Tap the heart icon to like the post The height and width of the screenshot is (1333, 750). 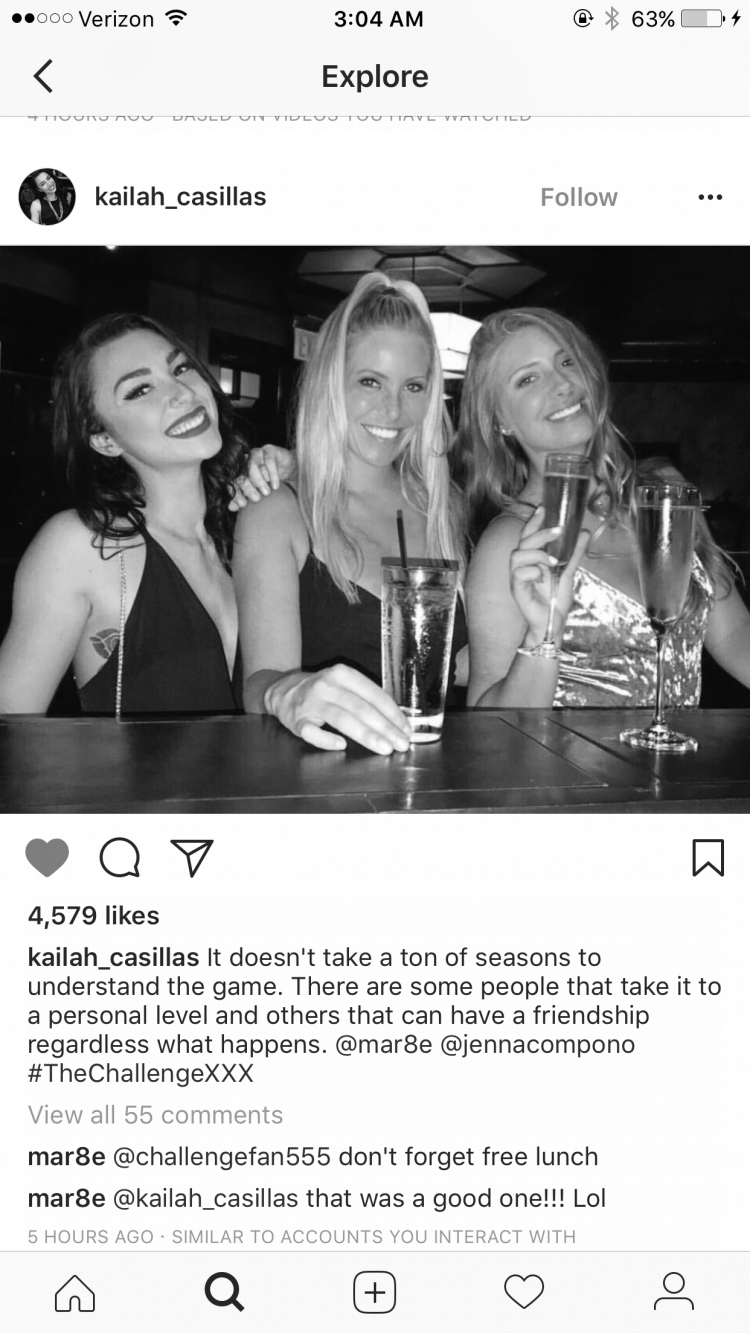[x=47, y=858]
